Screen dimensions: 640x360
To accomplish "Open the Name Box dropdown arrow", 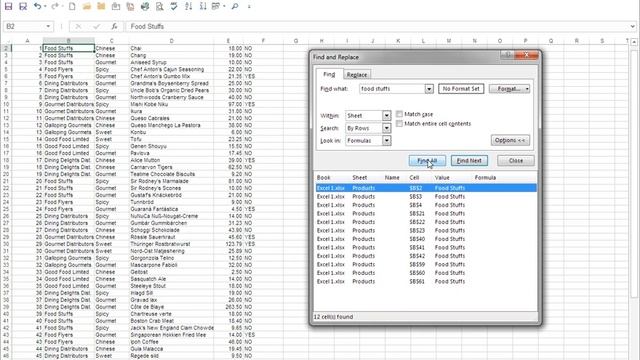I will (48, 27).
